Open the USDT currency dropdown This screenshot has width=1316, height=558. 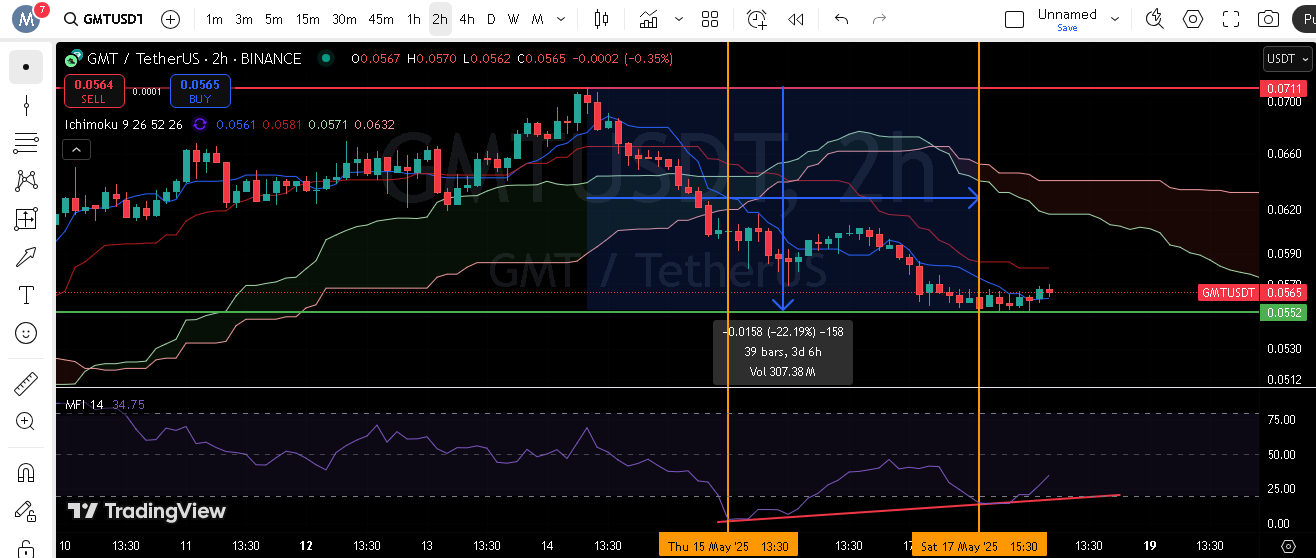(1286, 59)
